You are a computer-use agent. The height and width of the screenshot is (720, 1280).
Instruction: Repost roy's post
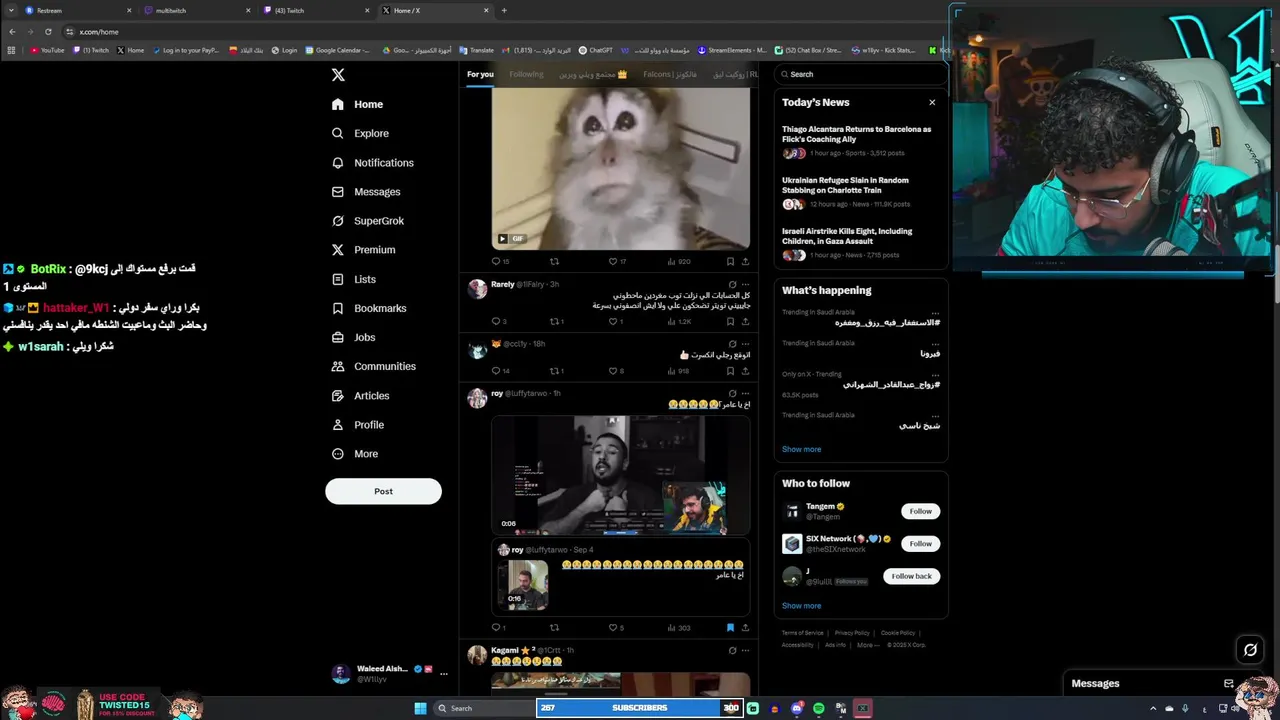(554, 627)
